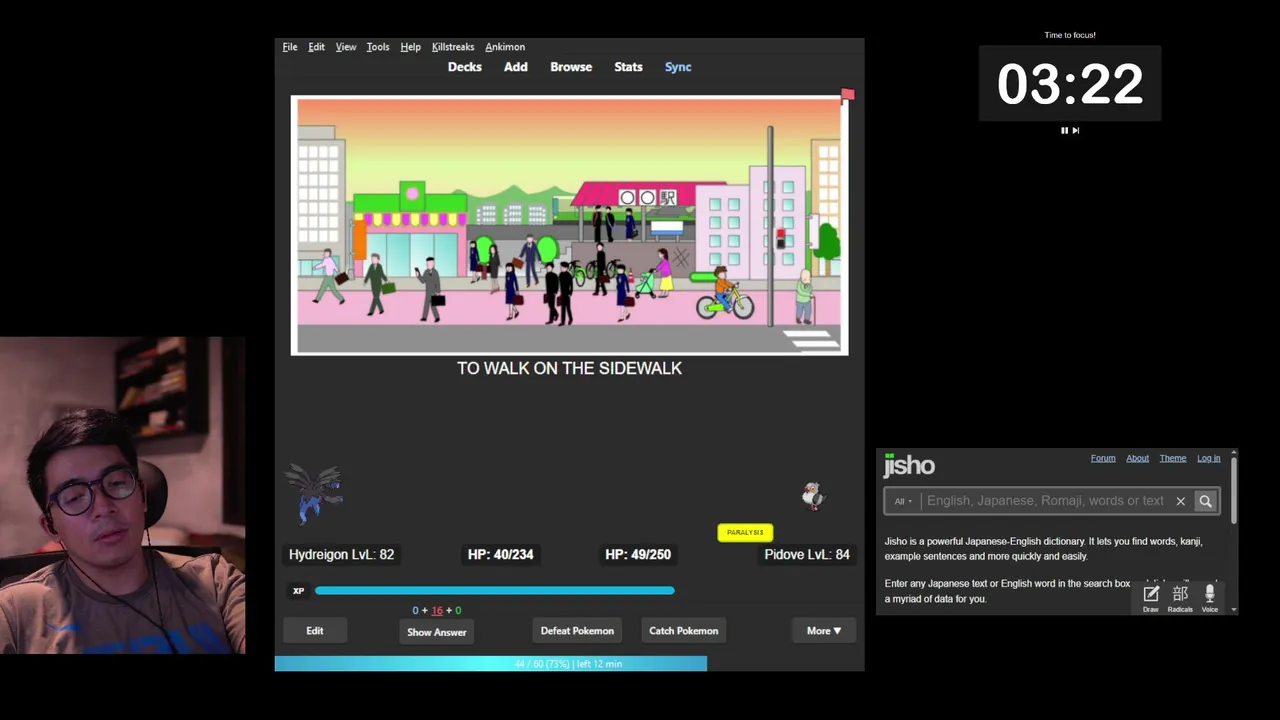
Task: Click Catch Pokemon button
Action: point(684,631)
